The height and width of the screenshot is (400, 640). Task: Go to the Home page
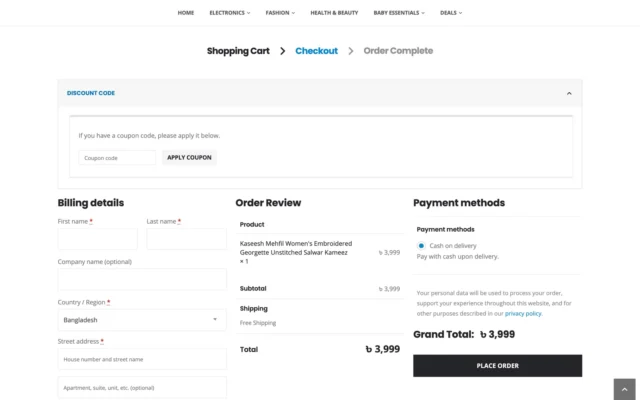[x=185, y=13]
